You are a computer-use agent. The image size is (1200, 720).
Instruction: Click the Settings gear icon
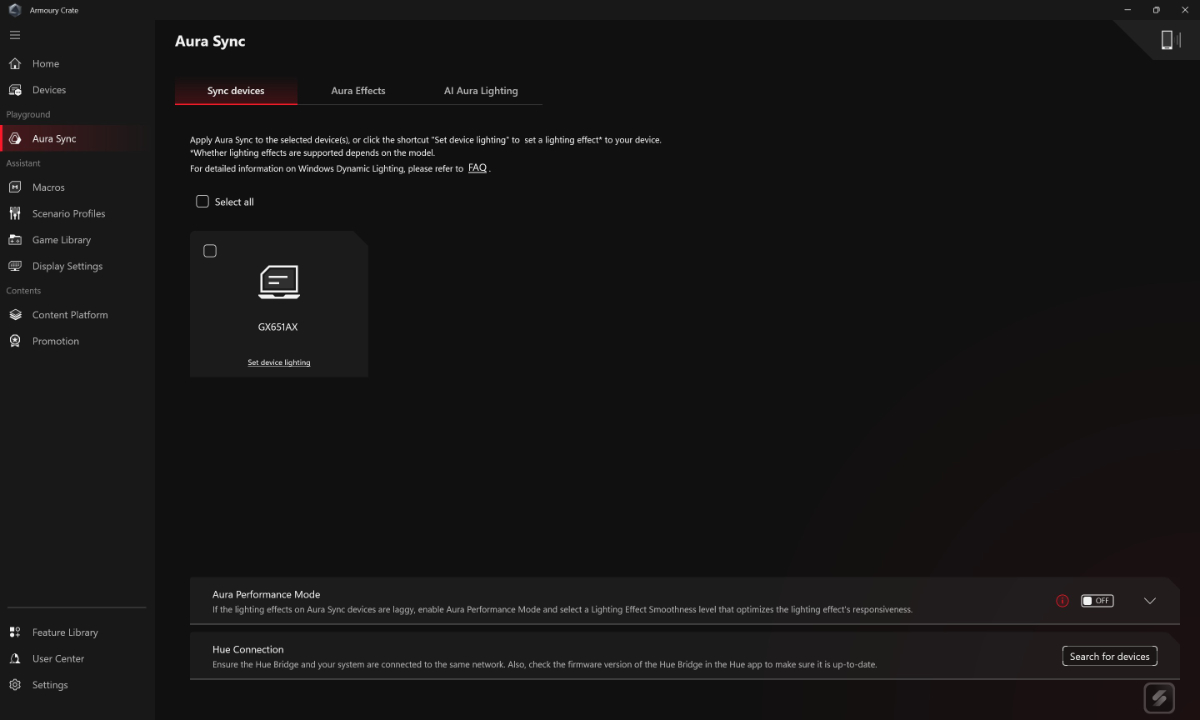tap(15, 685)
